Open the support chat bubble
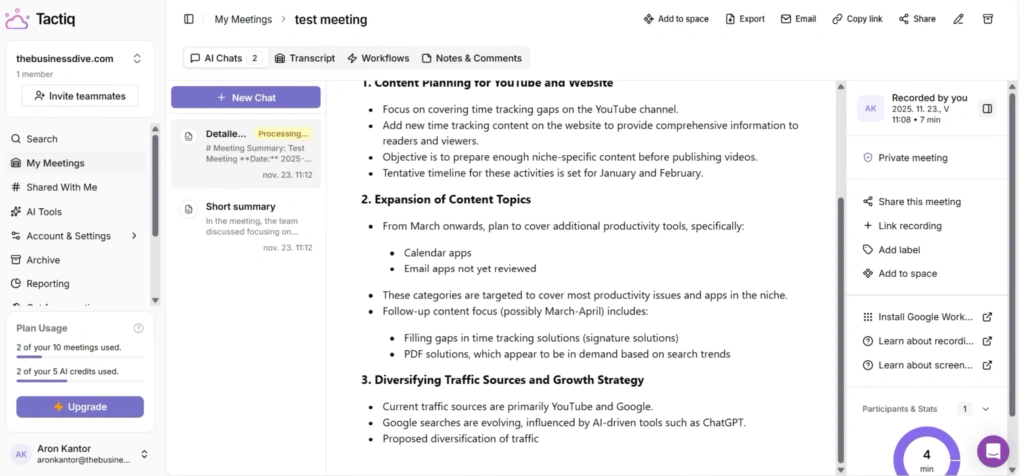The height and width of the screenshot is (476, 1020). (x=993, y=451)
